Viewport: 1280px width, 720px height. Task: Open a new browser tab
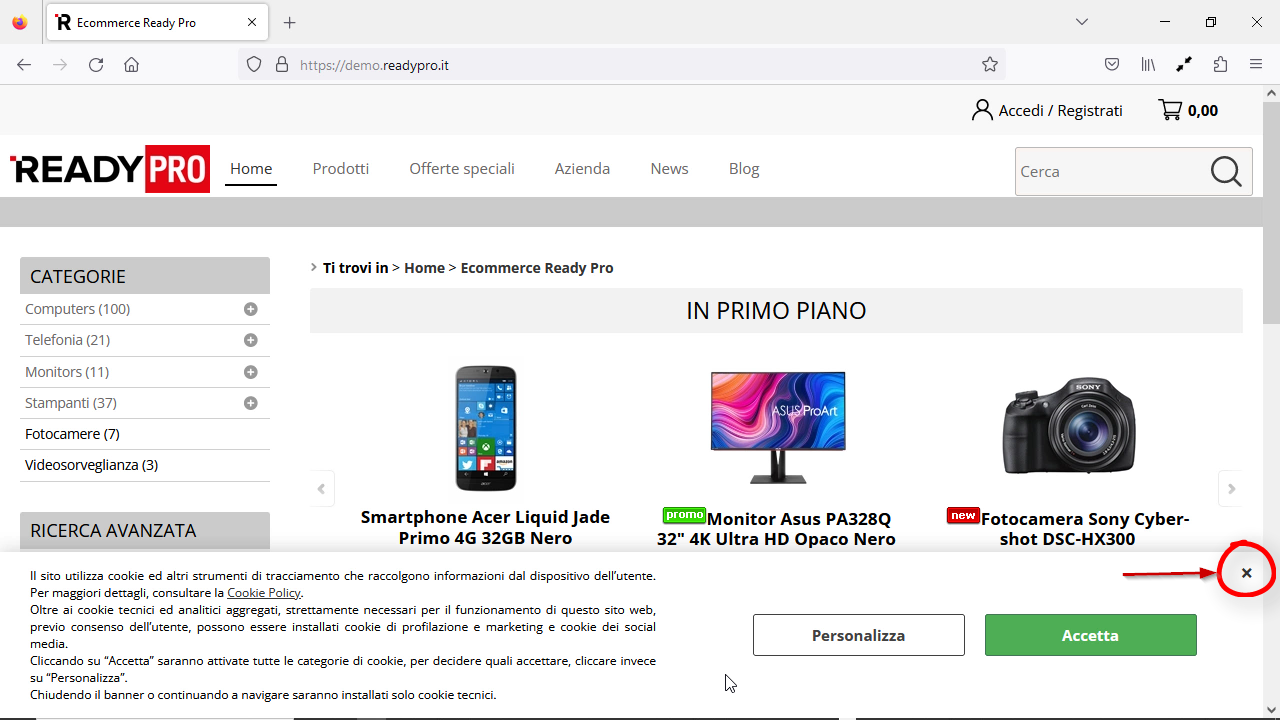pyautogui.click(x=290, y=22)
